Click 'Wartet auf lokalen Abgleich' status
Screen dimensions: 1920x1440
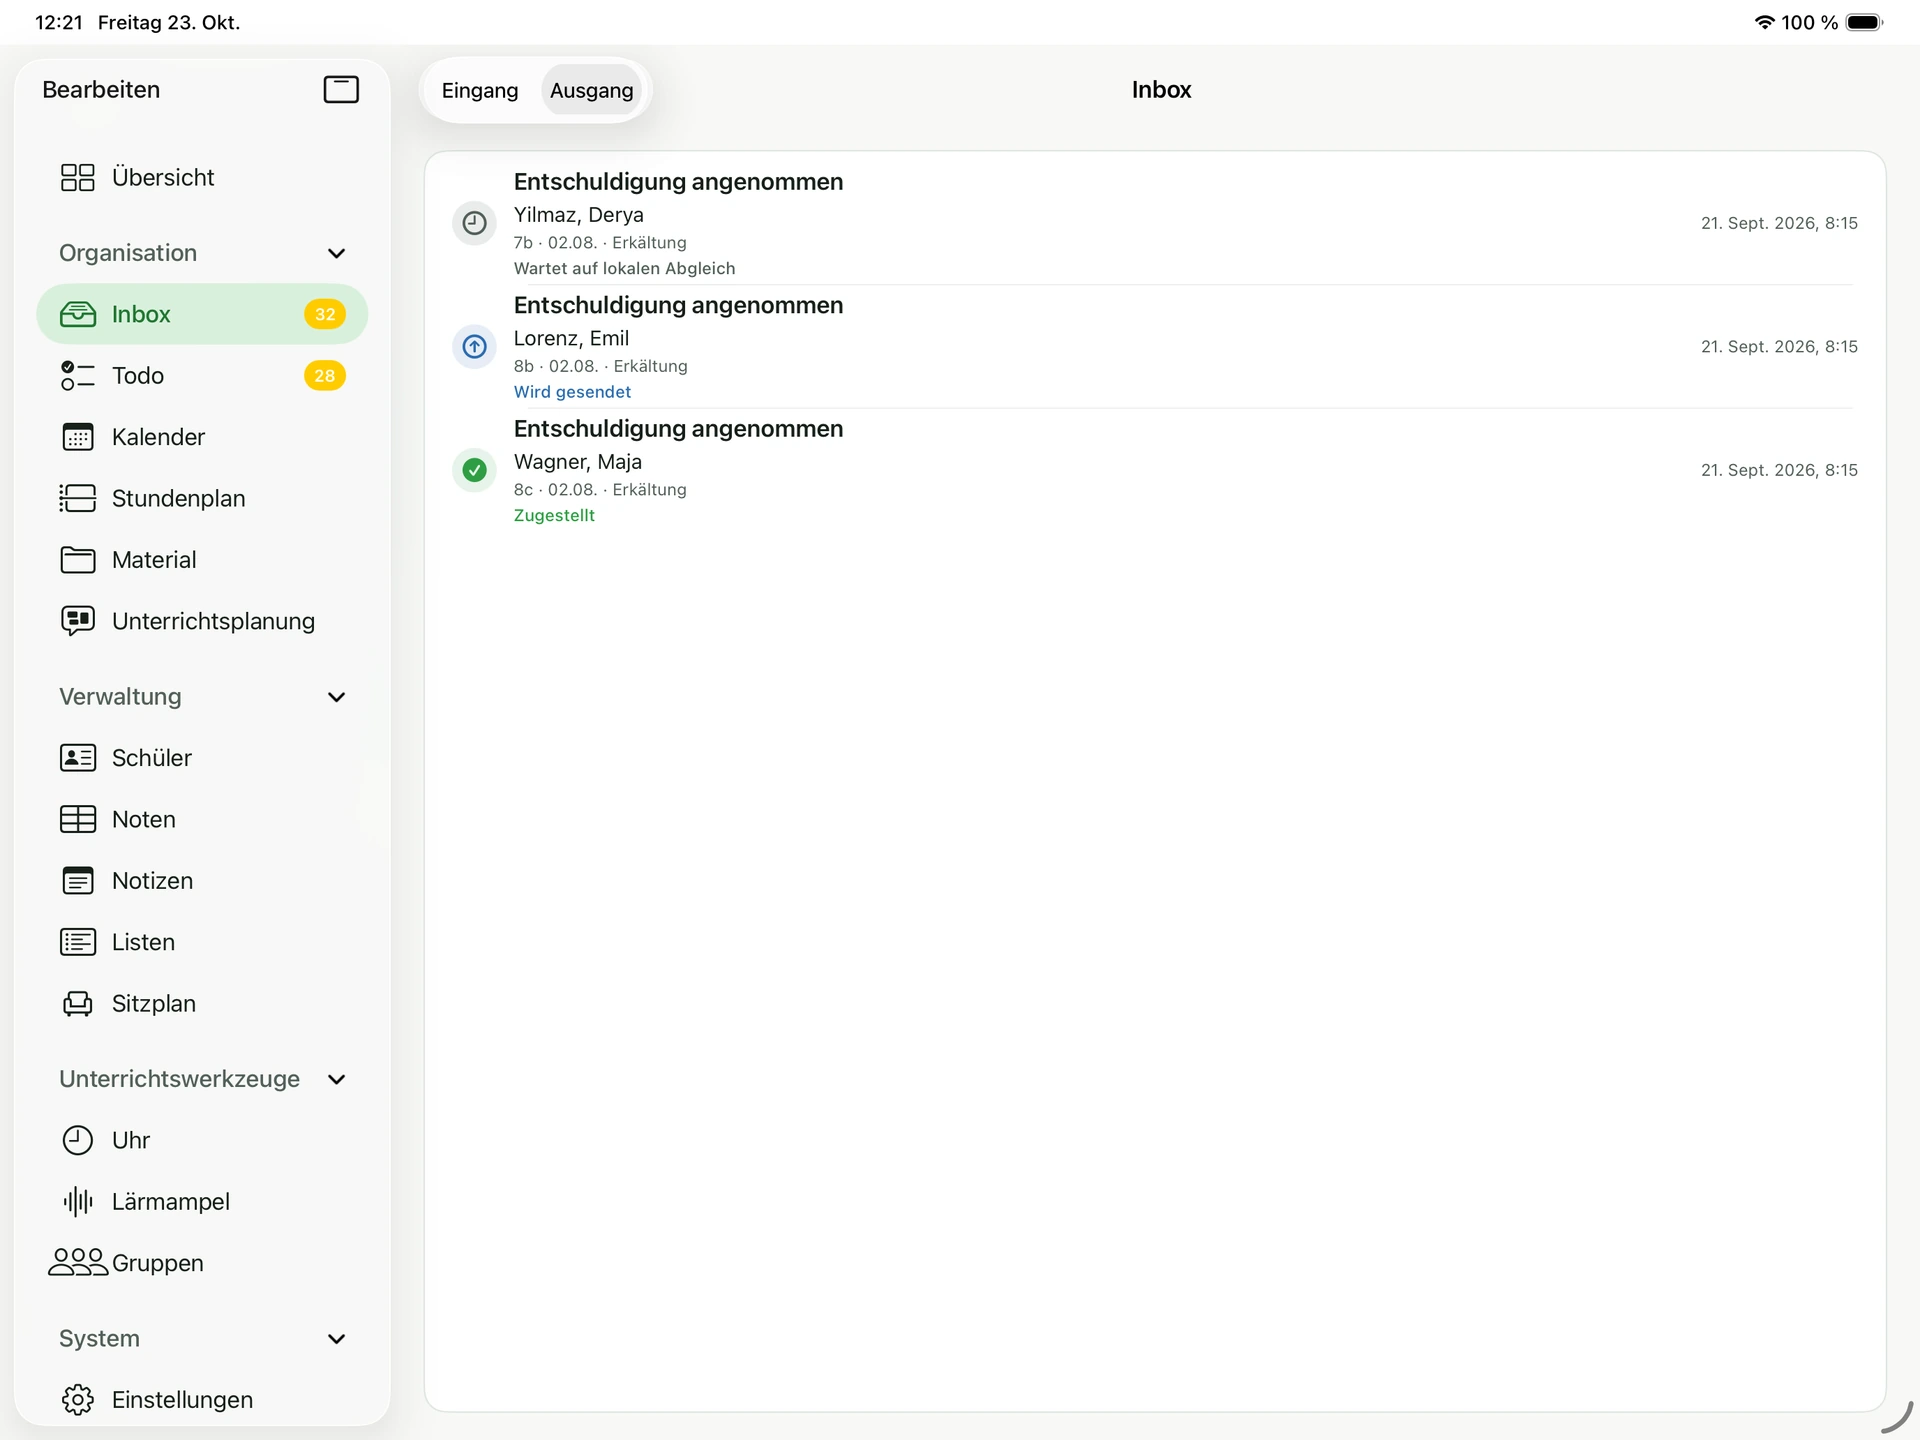point(624,269)
